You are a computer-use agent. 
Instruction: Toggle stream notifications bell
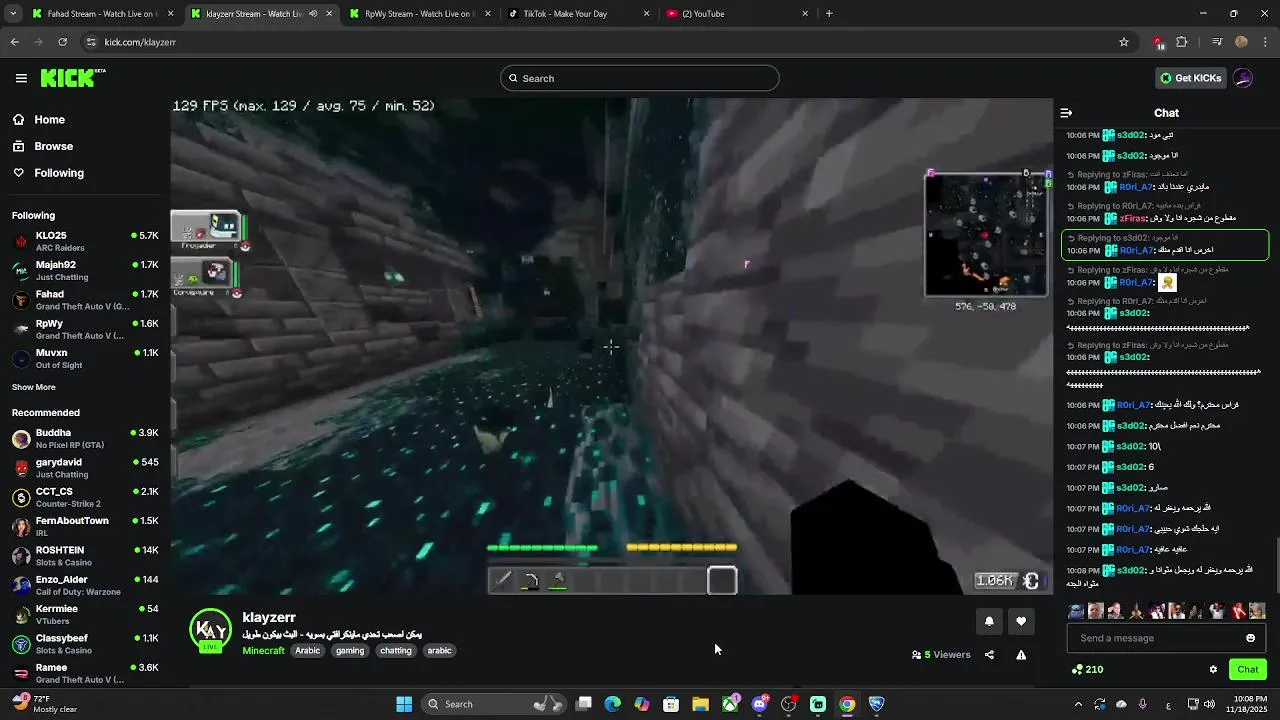click(989, 621)
